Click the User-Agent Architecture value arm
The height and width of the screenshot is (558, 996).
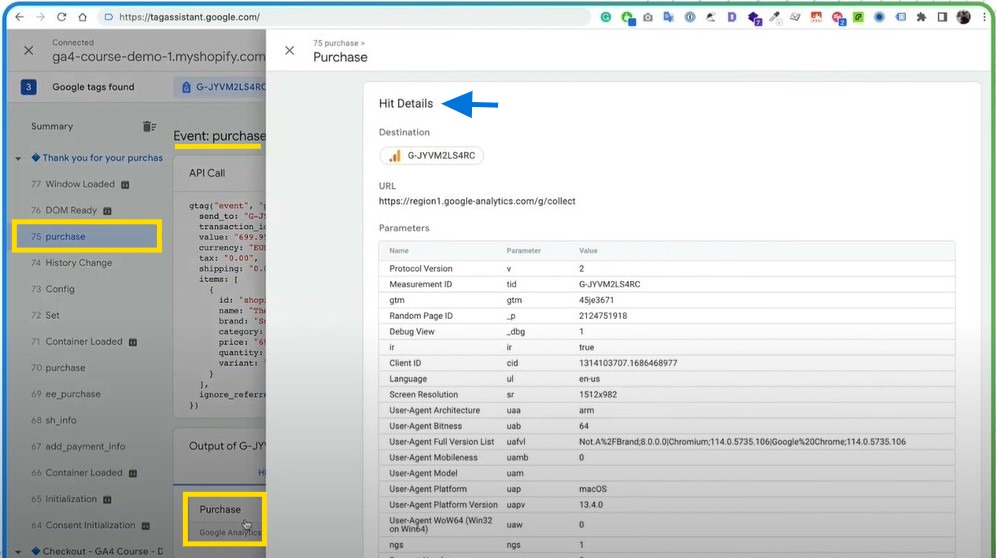click(586, 411)
